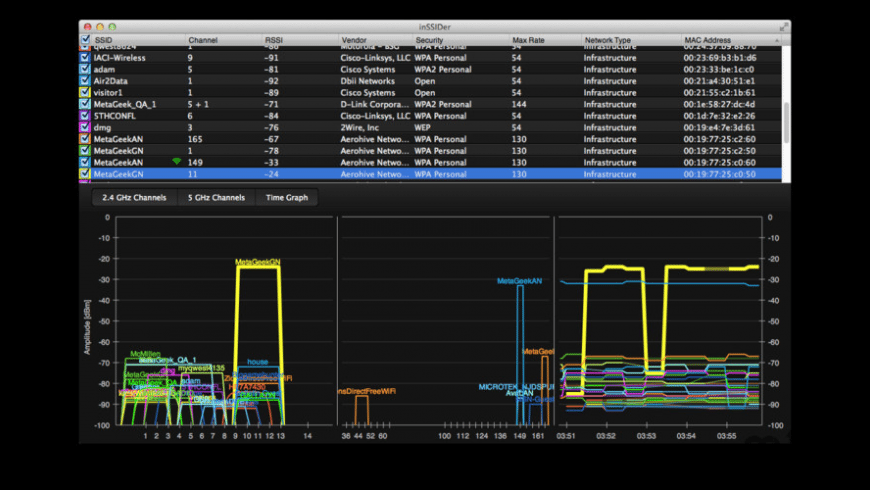Uncheck the visitor1 network checkbox
Screen dimensions: 870x490
coord(85,92)
